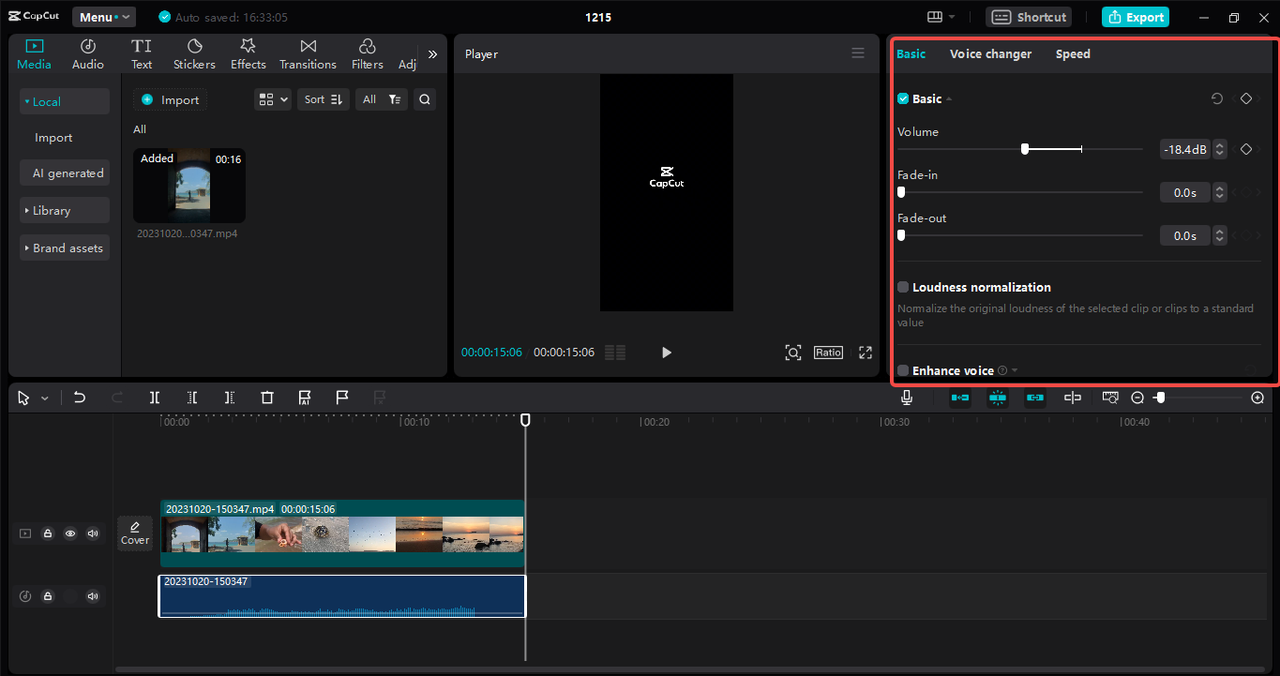Hide the video track with eye icon
1280x676 pixels.
click(x=70, y=534)
